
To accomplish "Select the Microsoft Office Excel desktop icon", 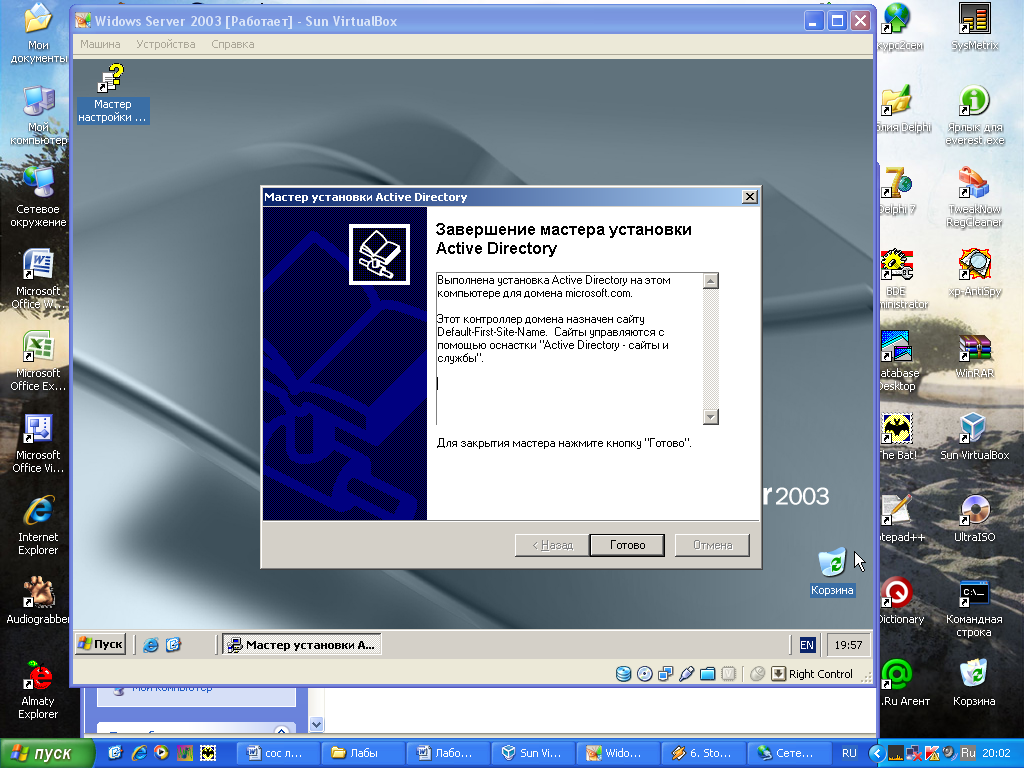I will 38,361.
